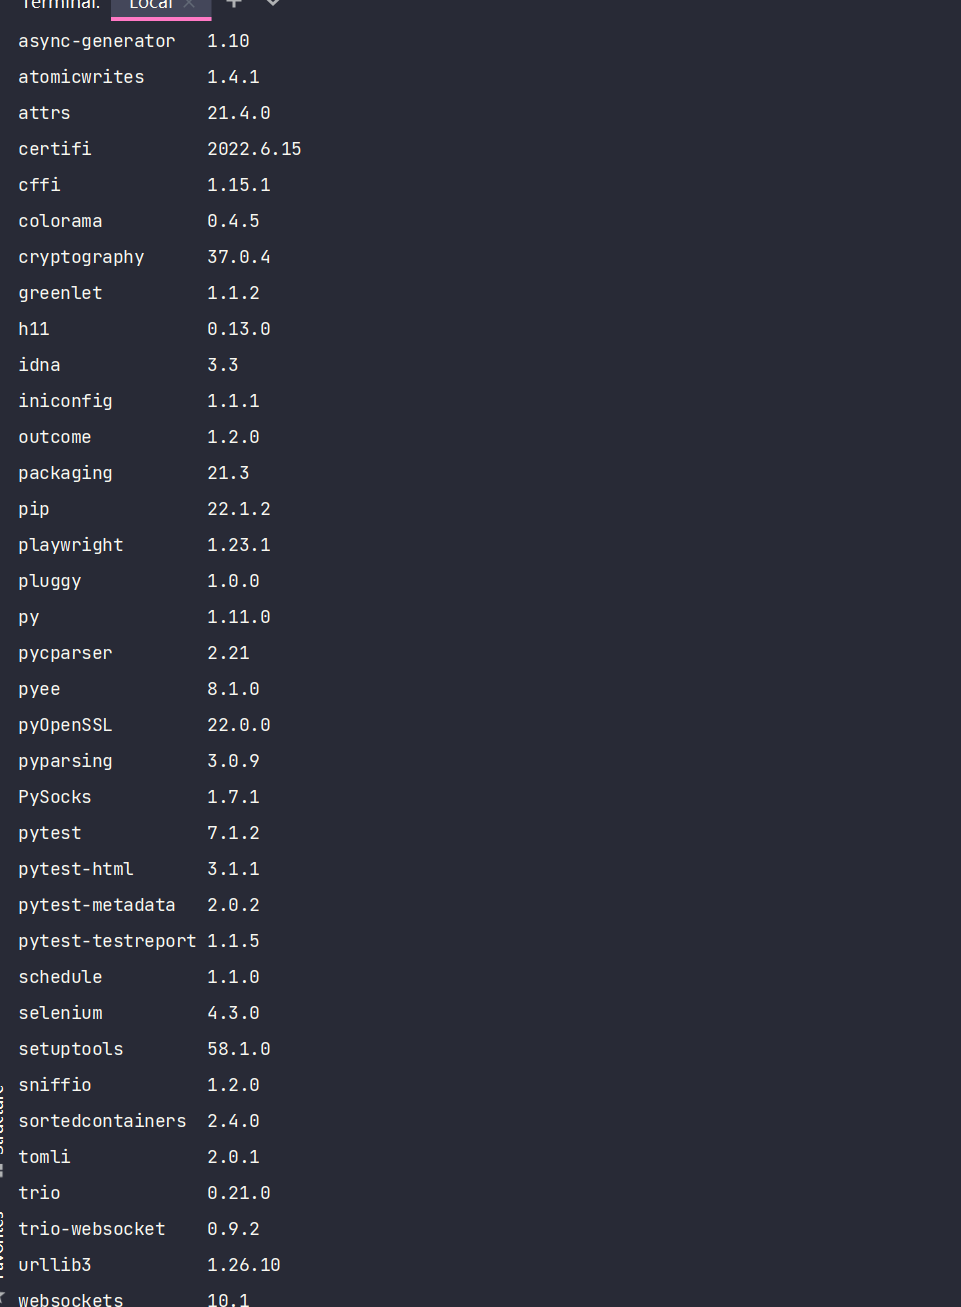Click the async-generator package name
This screenshot has width=961, height=1307.
[x=97, y=41]
